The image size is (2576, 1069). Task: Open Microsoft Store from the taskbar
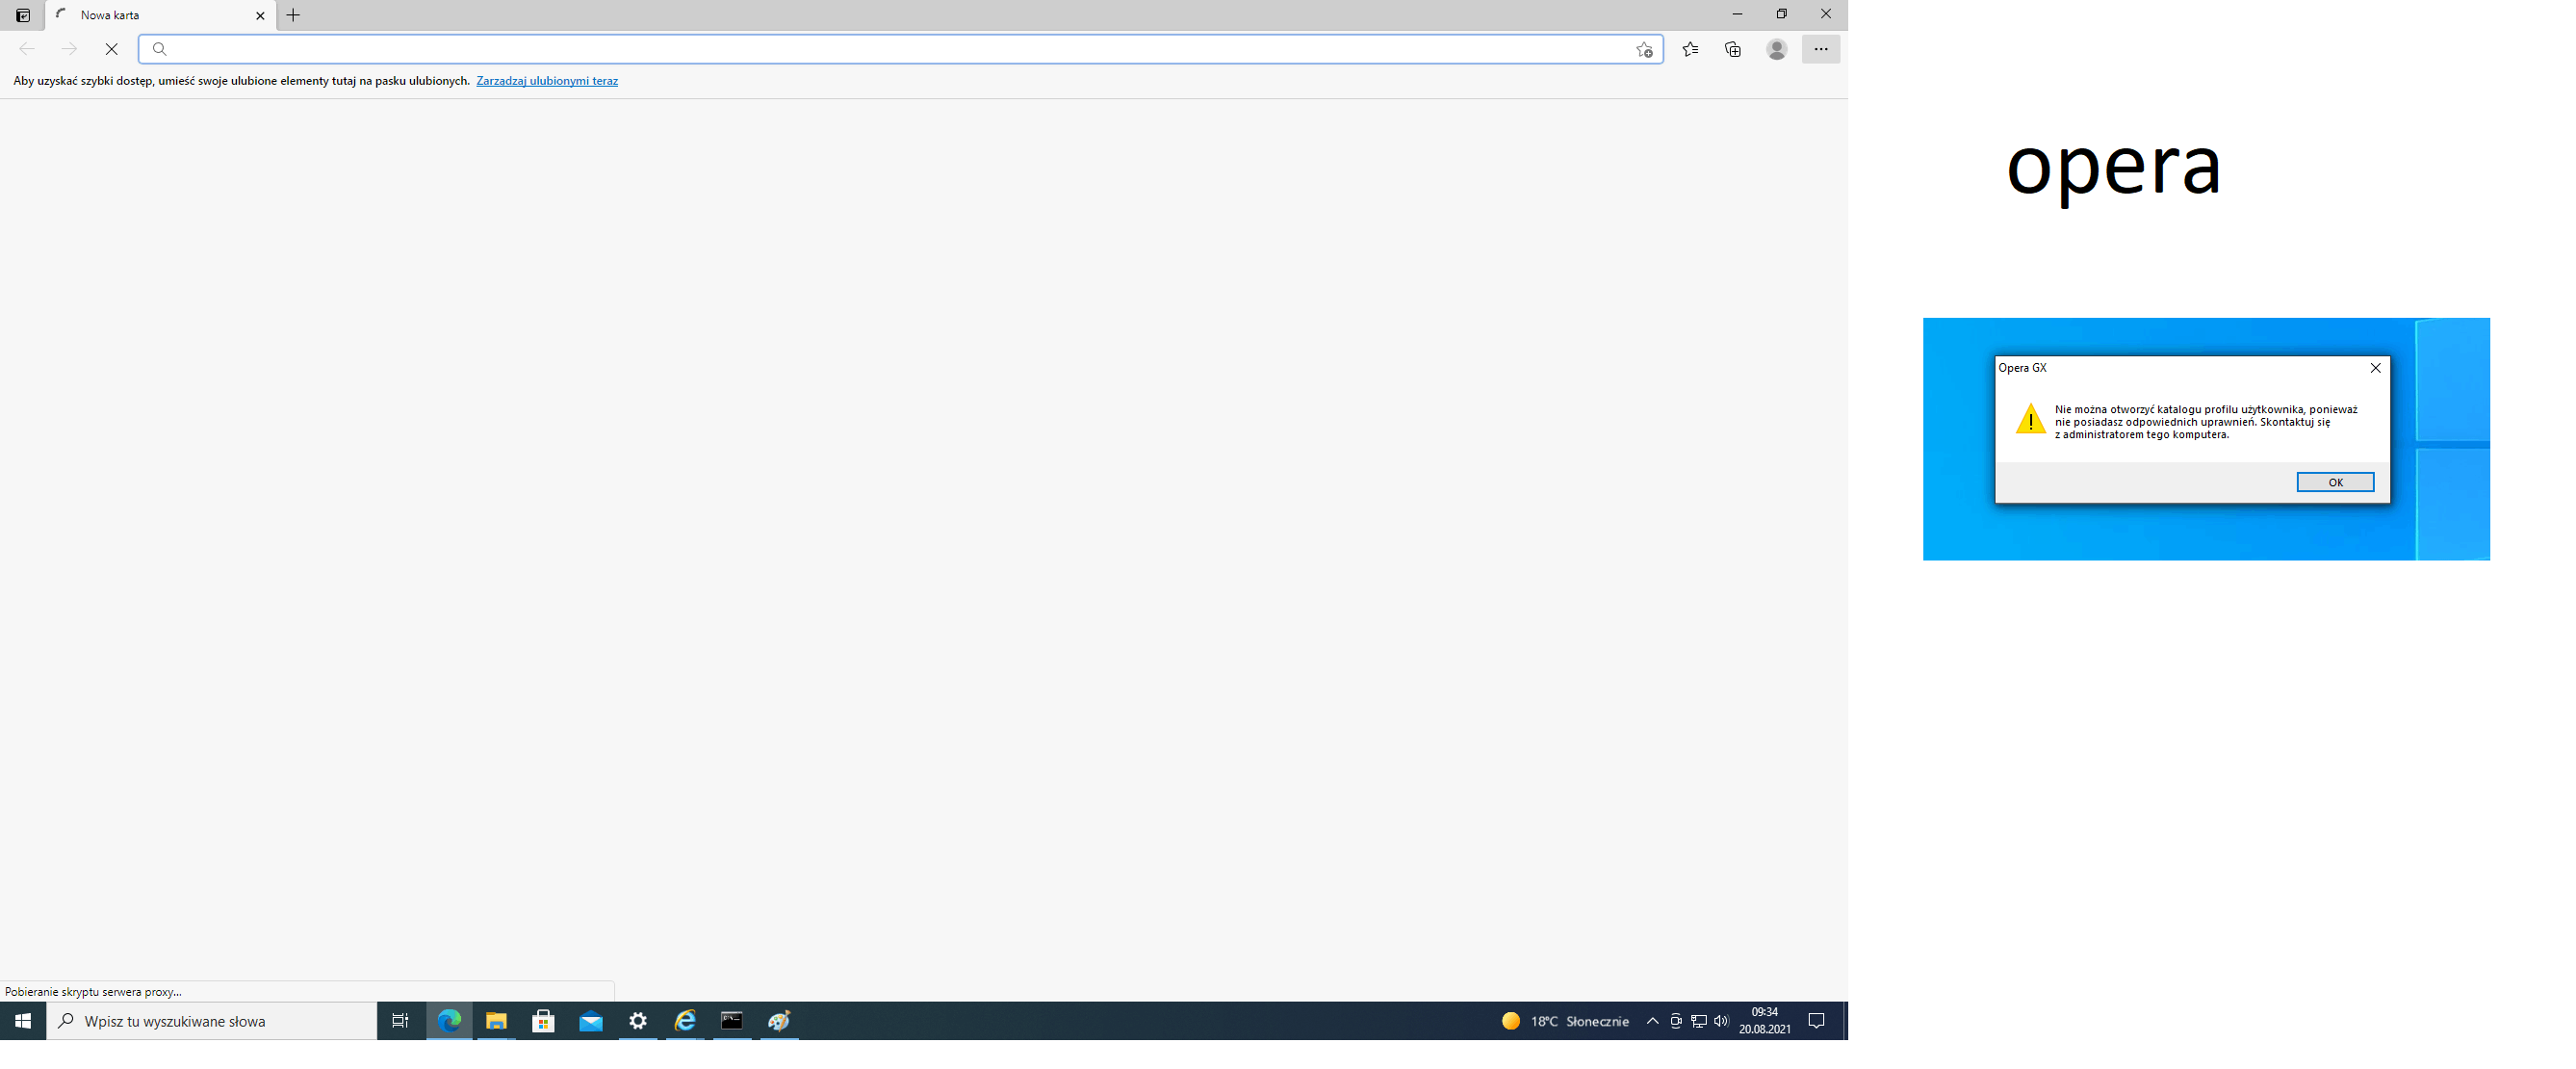click(x=543, y=1021)
